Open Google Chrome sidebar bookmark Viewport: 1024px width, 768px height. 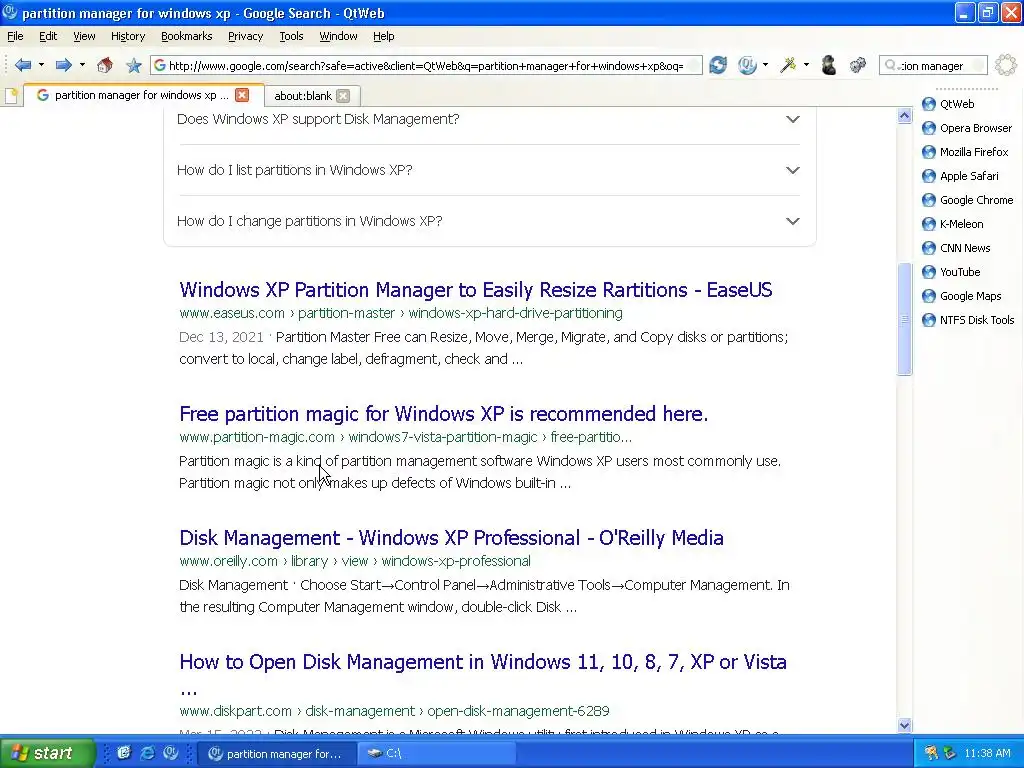967,200
